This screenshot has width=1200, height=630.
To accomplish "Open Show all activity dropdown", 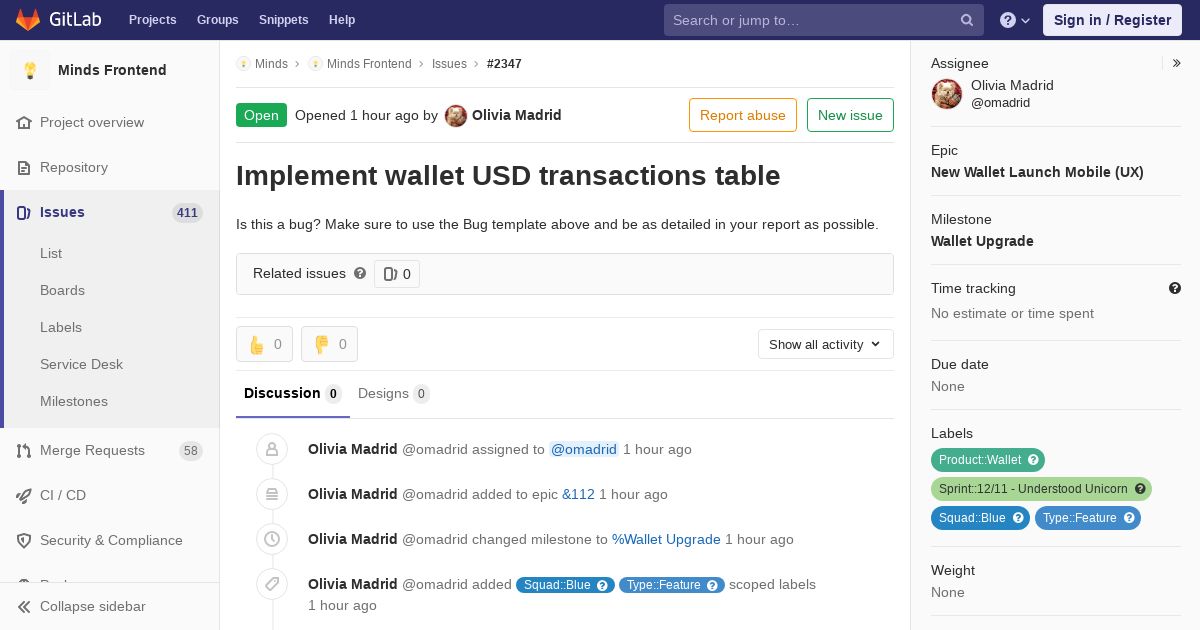I will 826,344.
